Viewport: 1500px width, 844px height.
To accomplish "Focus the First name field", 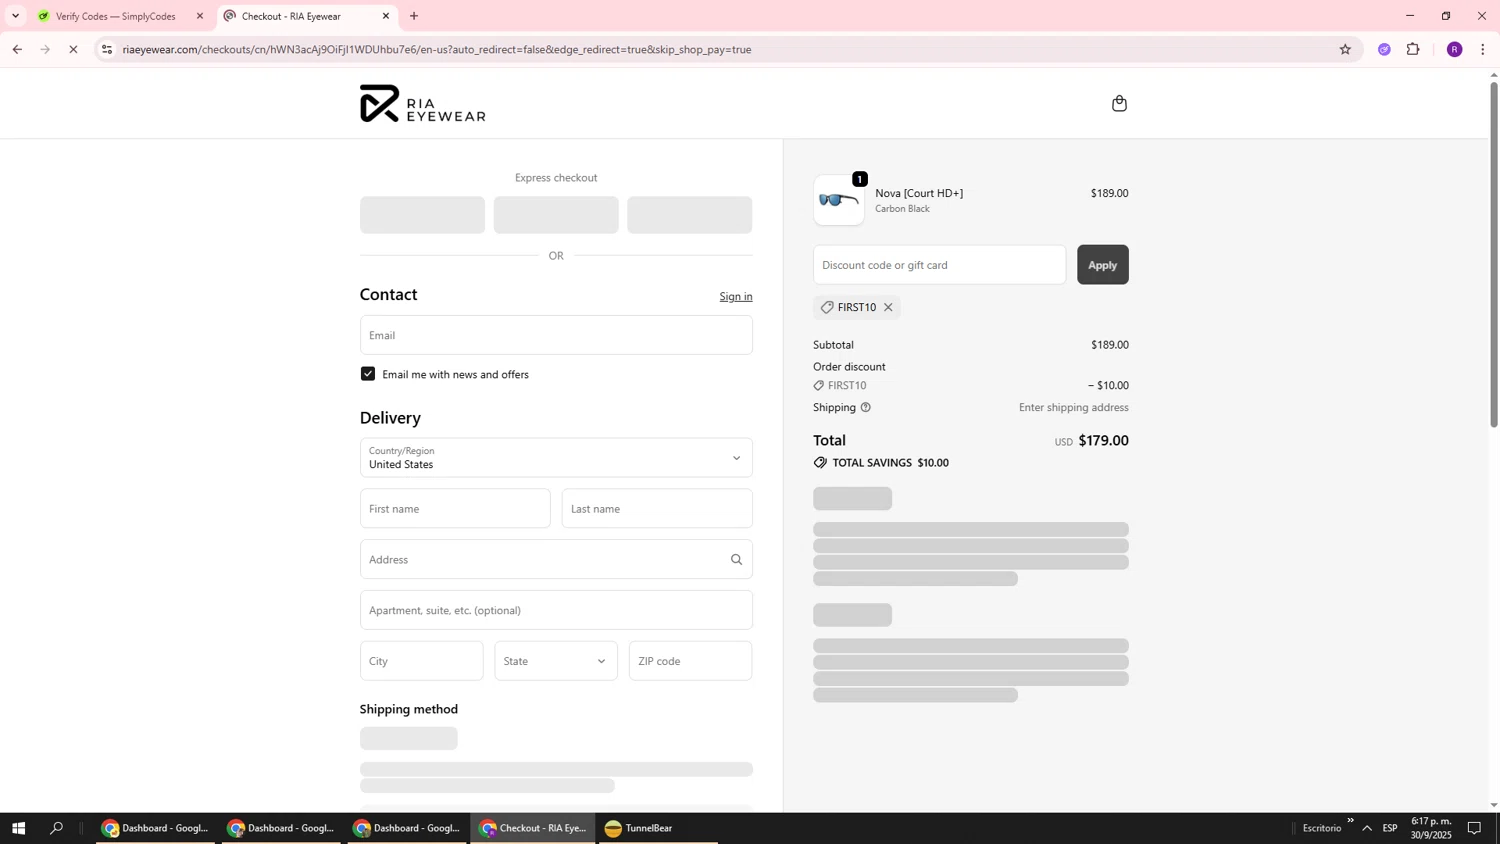I will click(x=455, y=509).
